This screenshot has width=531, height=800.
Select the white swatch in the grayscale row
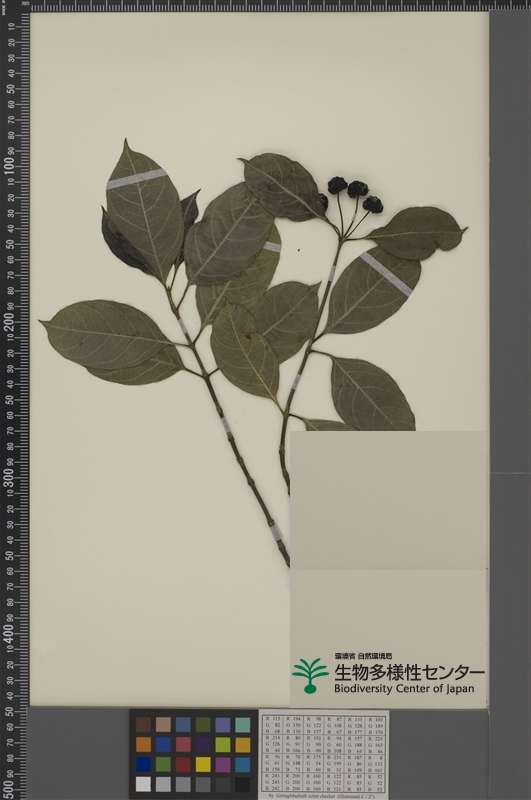(143, 784)
